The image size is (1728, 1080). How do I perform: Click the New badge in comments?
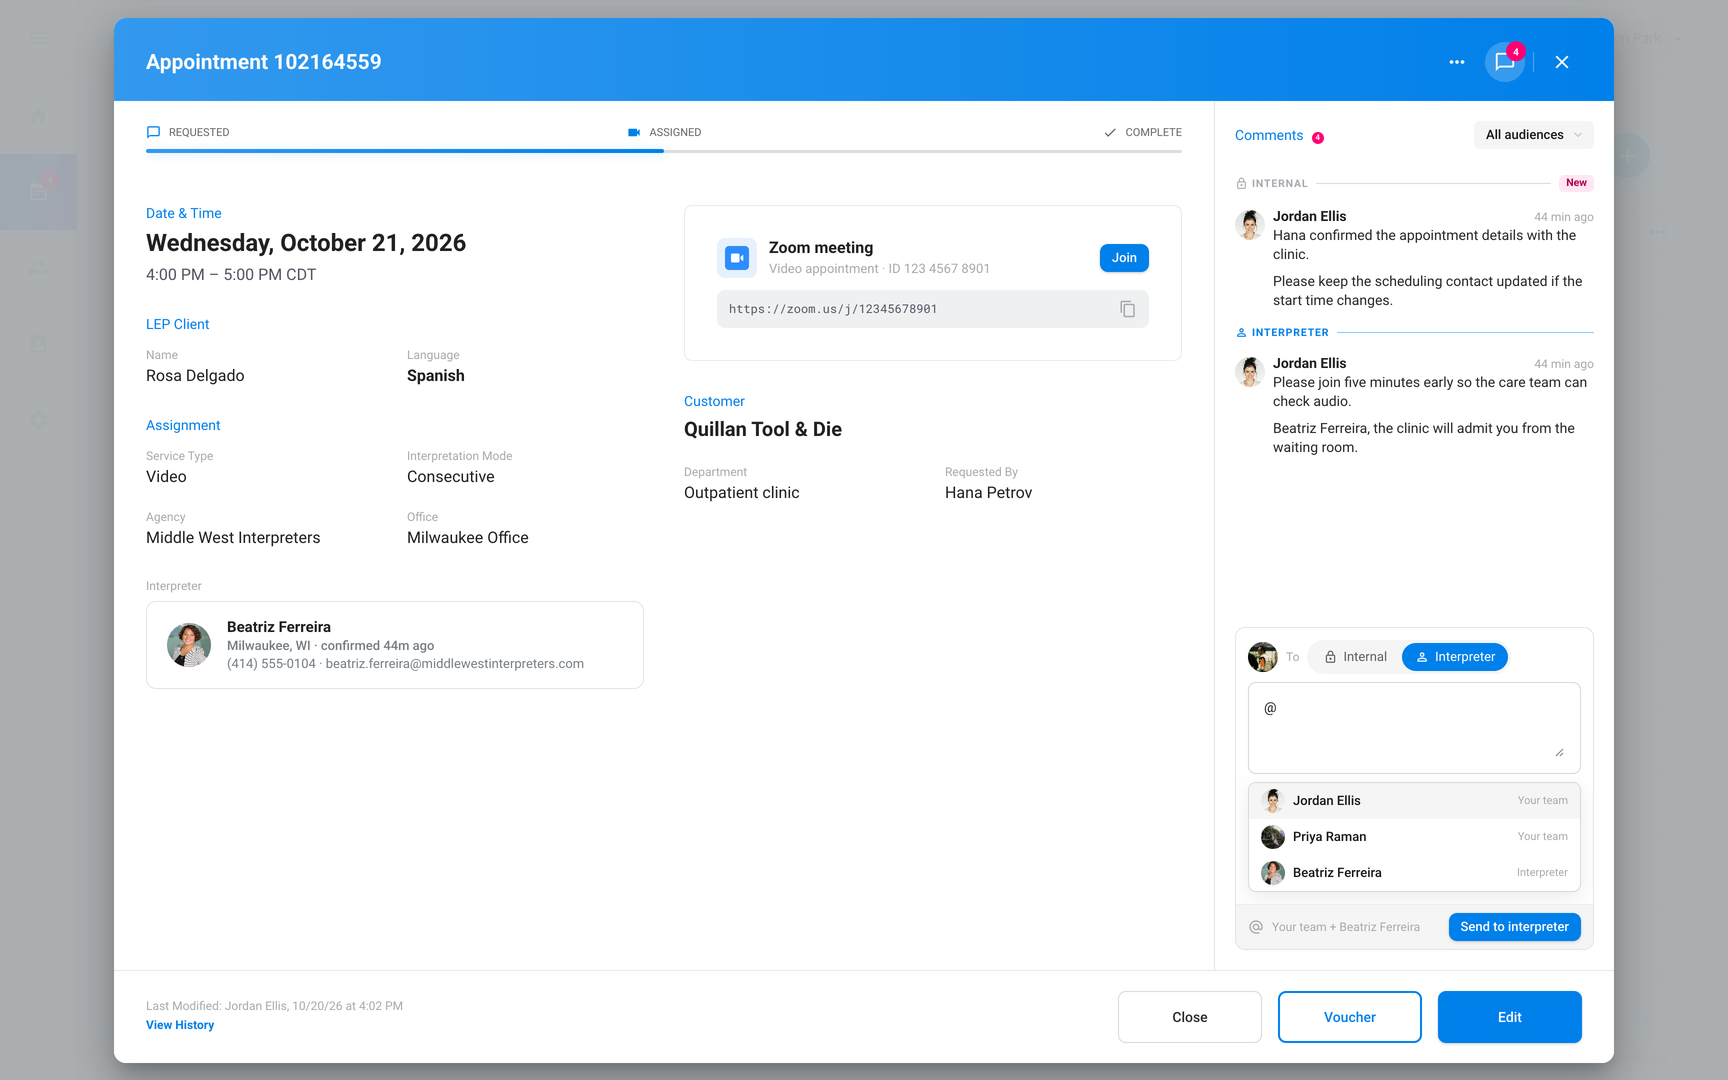pos(1576,183)
